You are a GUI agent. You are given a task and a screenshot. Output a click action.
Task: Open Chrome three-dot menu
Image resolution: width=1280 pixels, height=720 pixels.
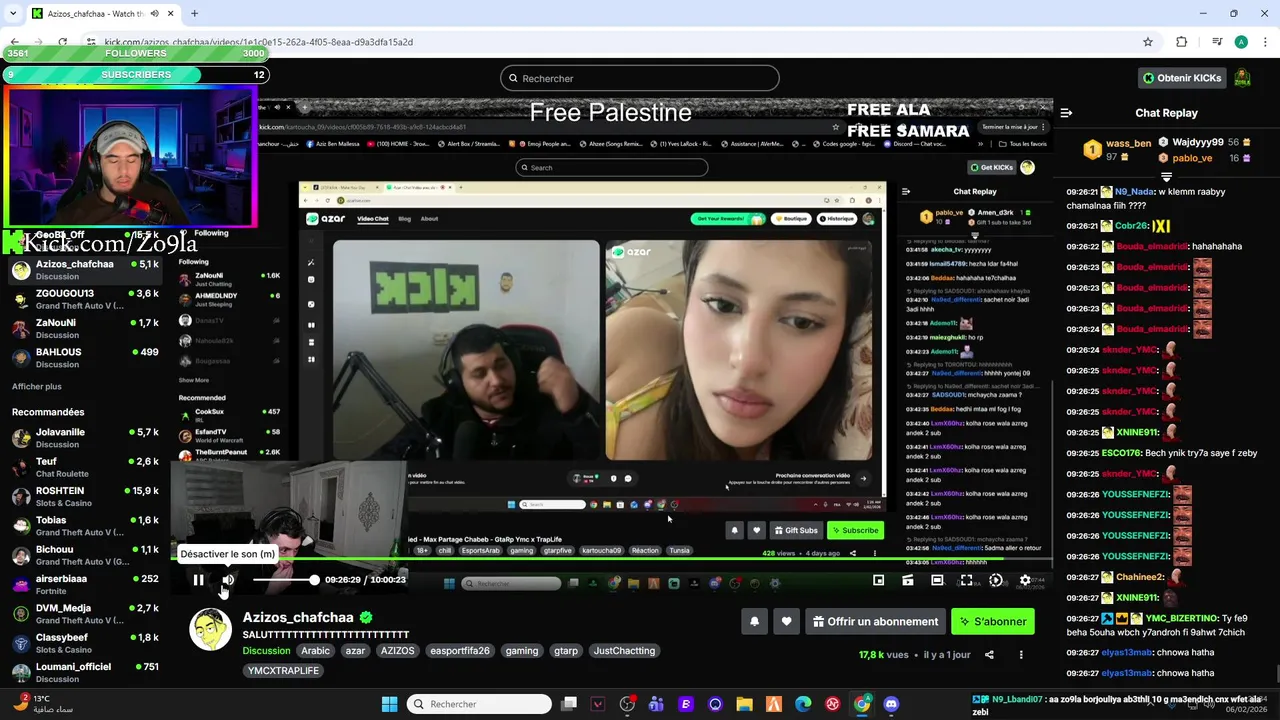pos(1264,42)
